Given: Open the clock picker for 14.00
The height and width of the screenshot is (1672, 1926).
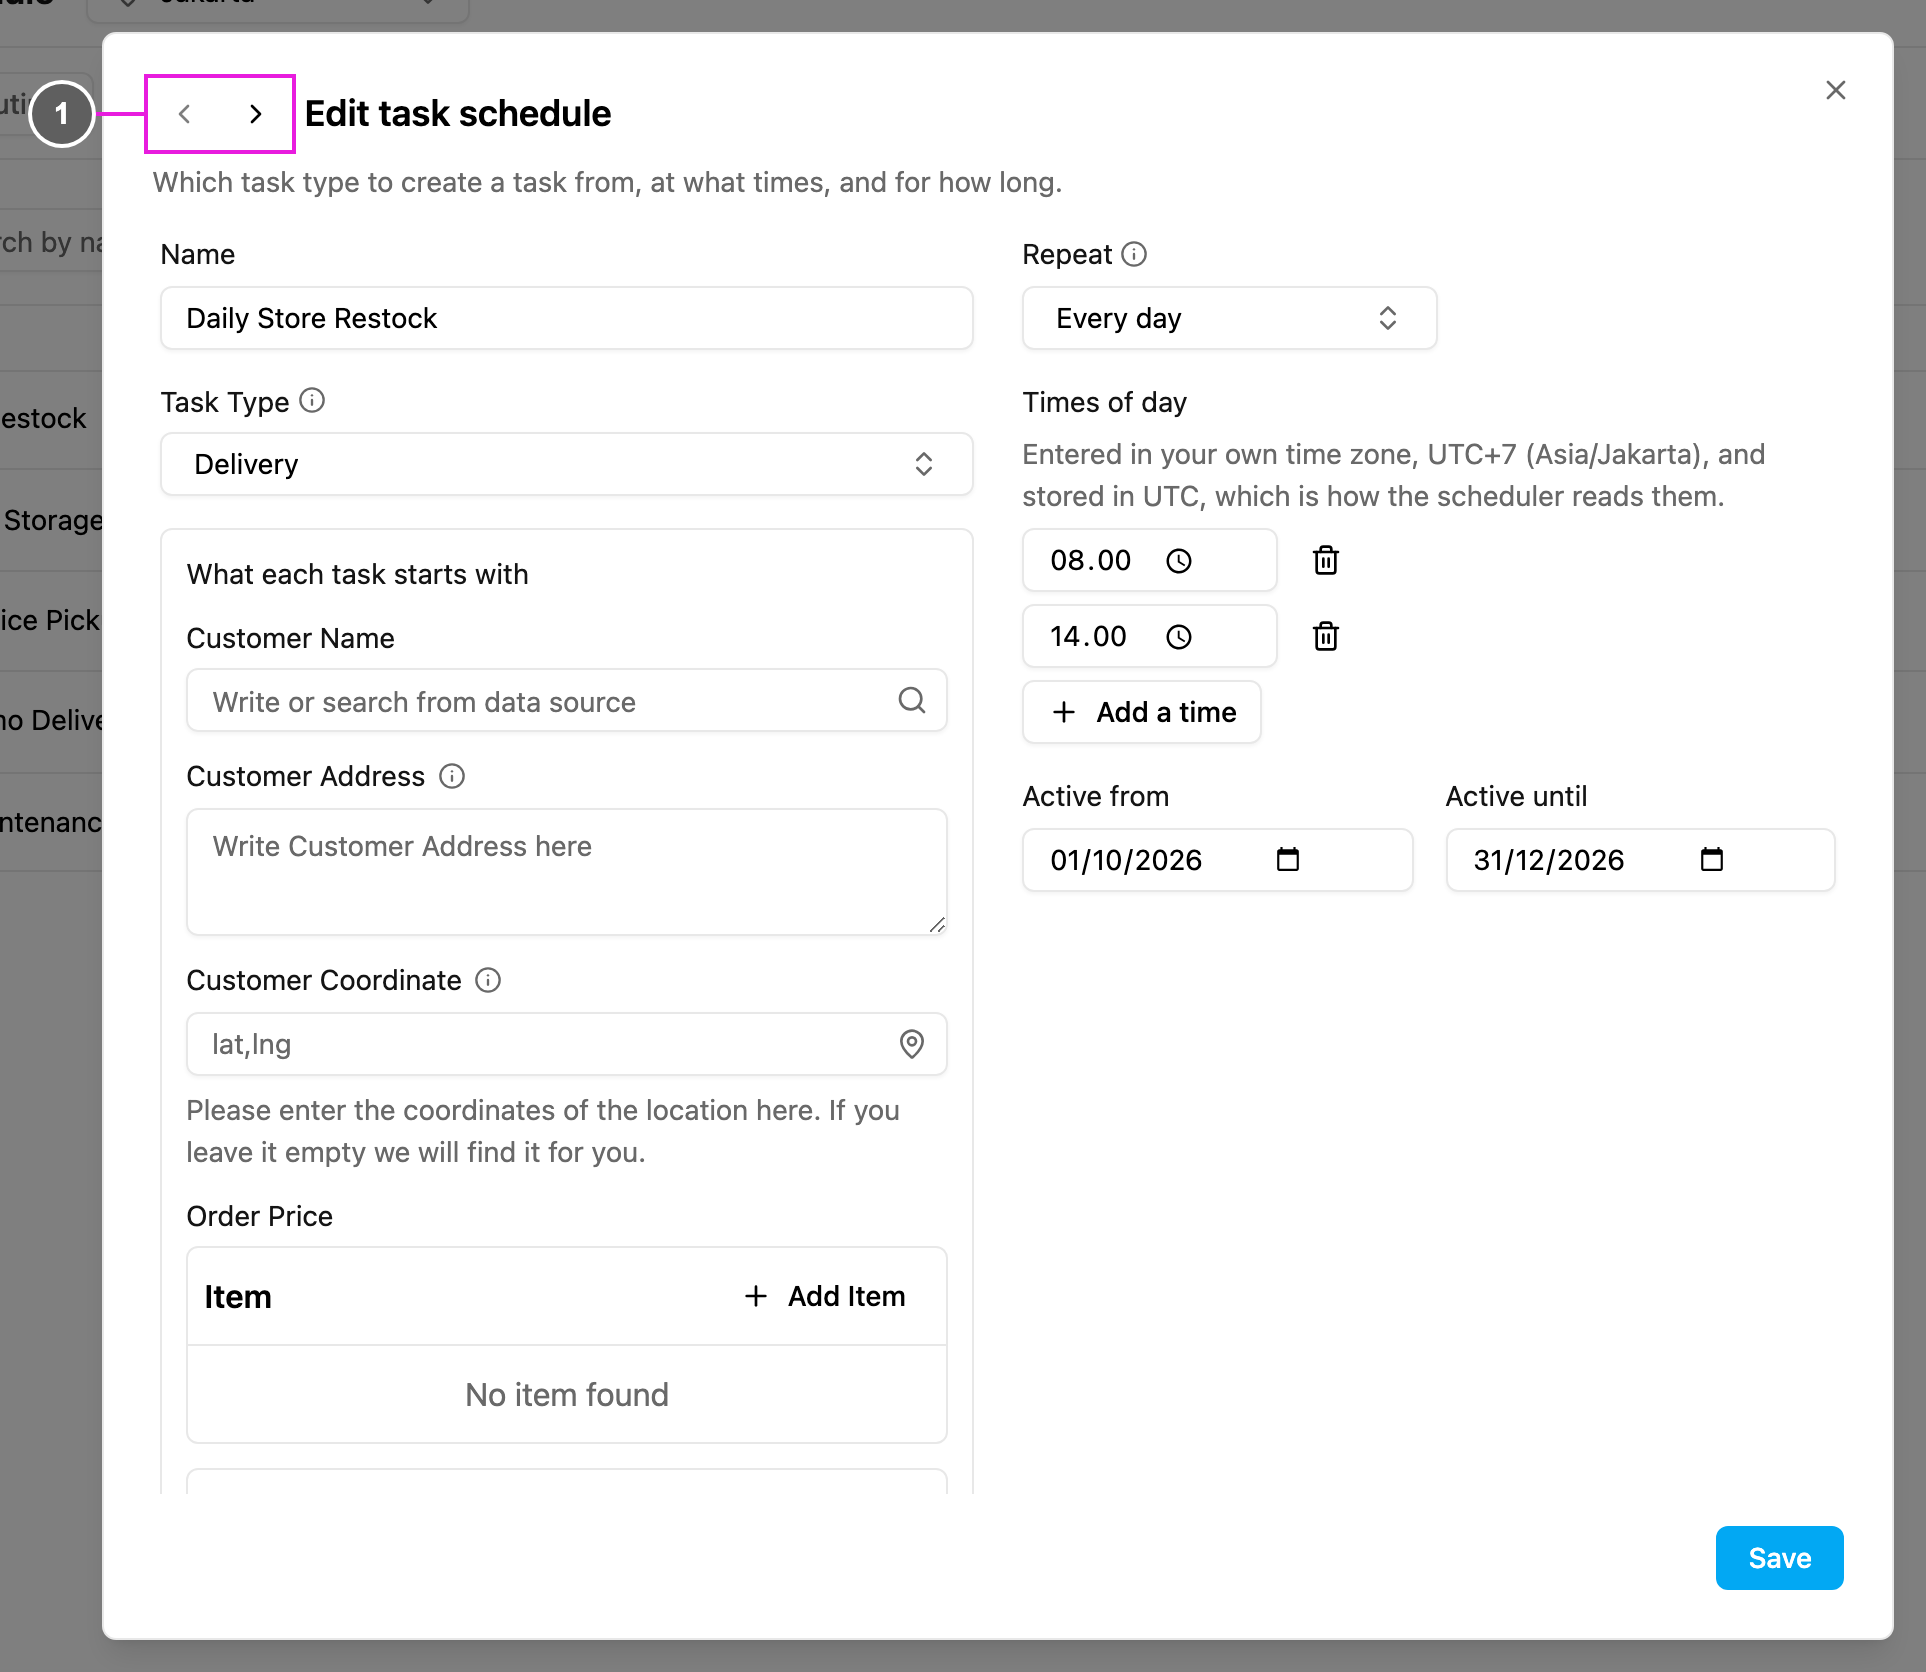Looking at the screenshot, I should click(1179, 637).
